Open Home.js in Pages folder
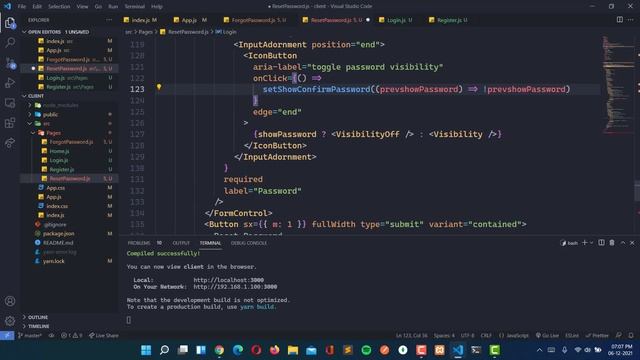Image resolution: width=640 pixels, height=360 pixels. point(59,151)
